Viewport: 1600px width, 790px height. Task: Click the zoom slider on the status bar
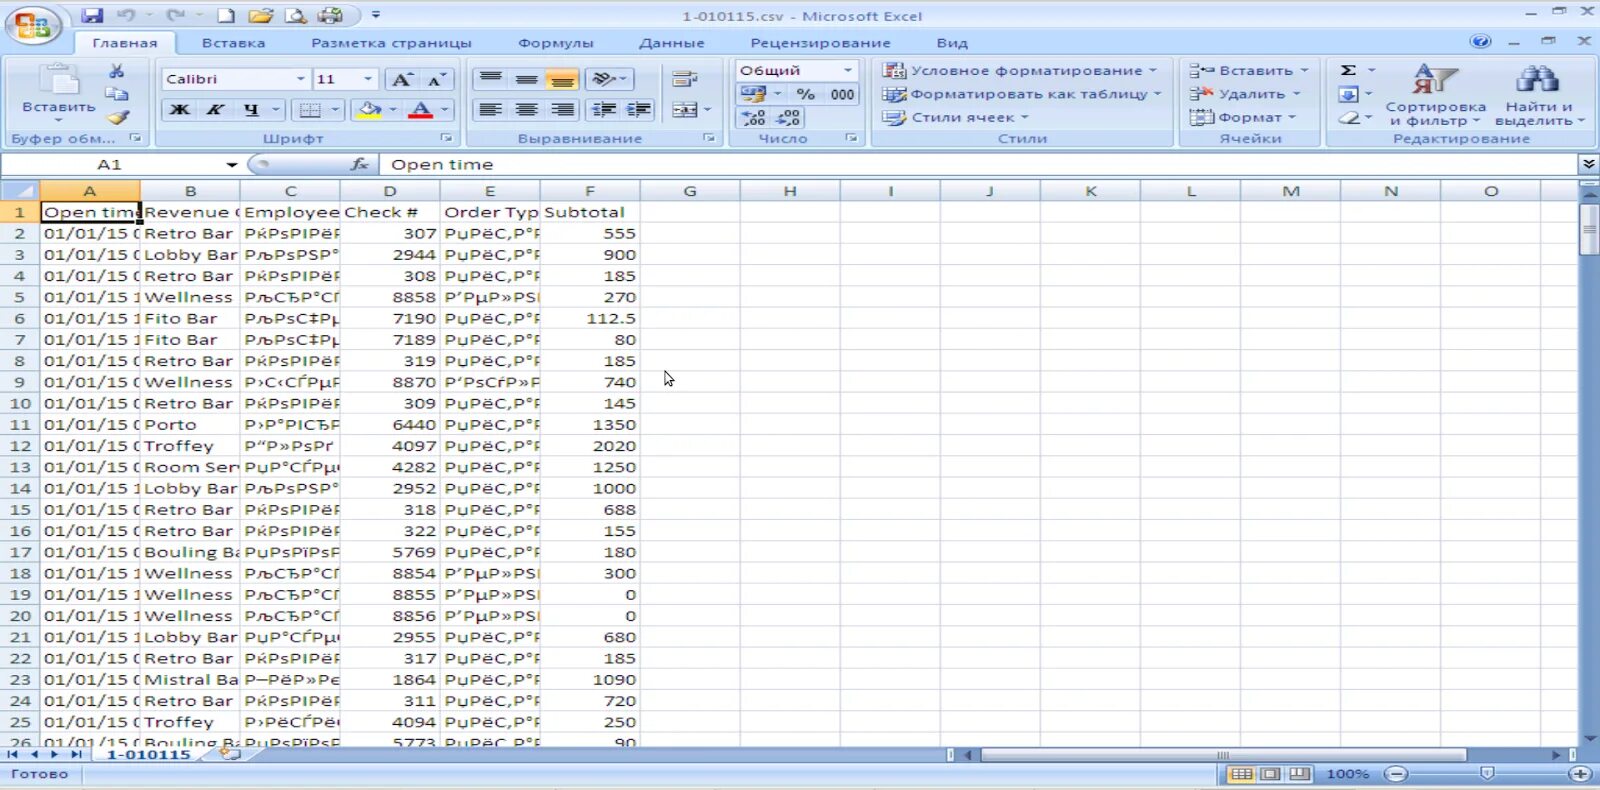click(1488, 774)
